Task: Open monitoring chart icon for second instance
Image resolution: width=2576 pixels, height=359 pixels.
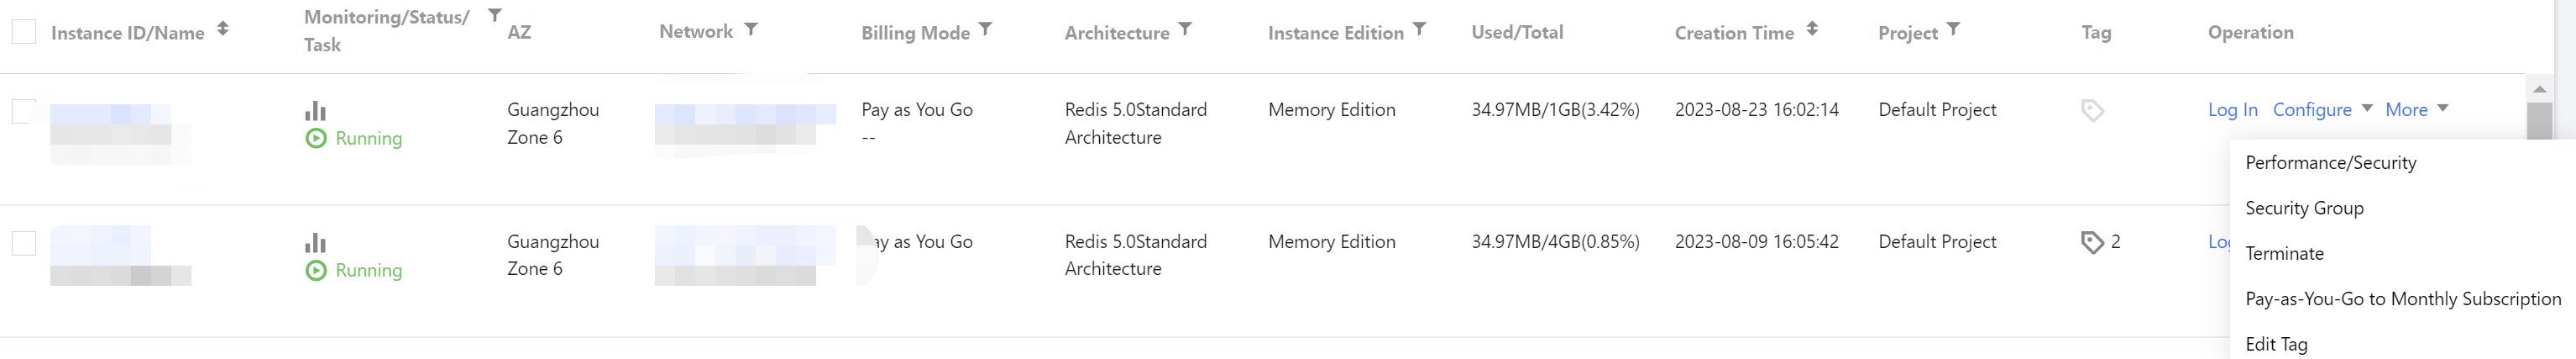Action: (x=315, y=242)
